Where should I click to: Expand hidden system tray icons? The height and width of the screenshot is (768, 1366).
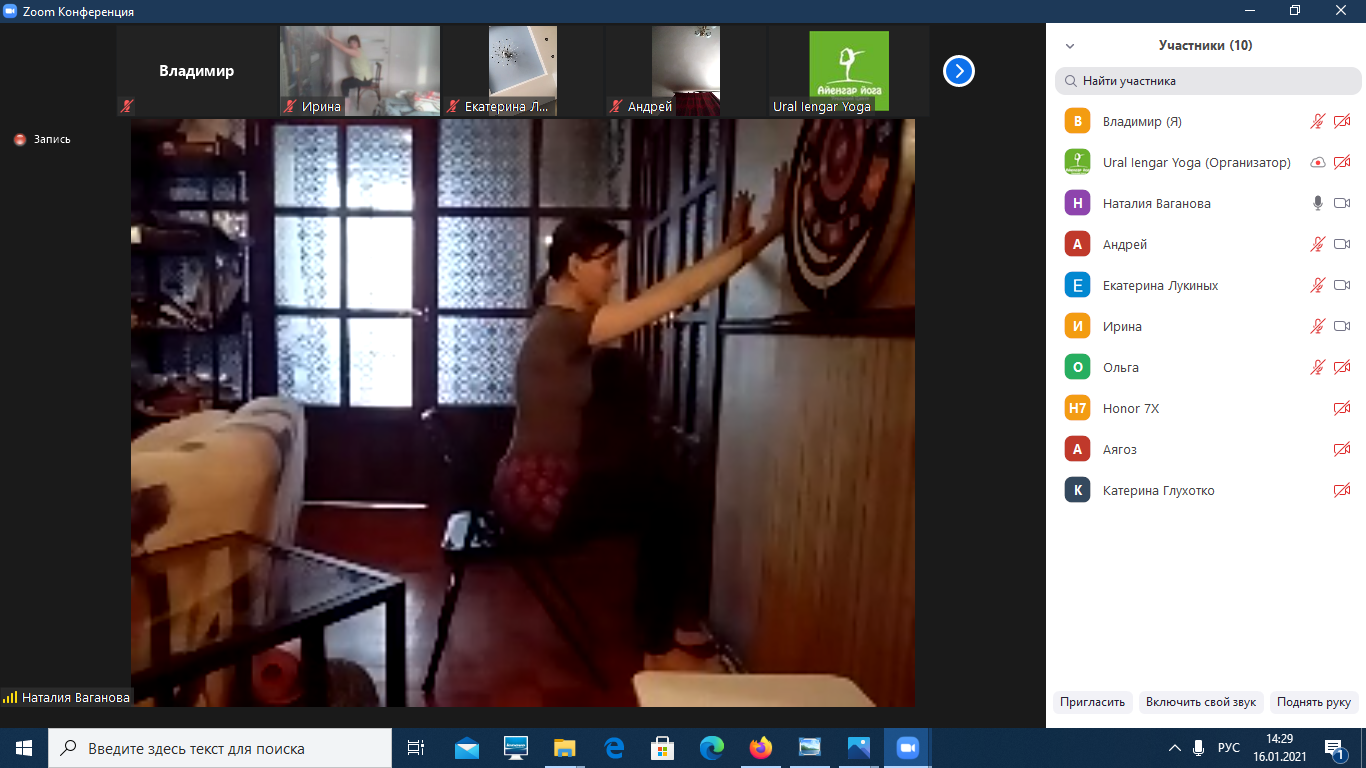(x=1175, y=748)
